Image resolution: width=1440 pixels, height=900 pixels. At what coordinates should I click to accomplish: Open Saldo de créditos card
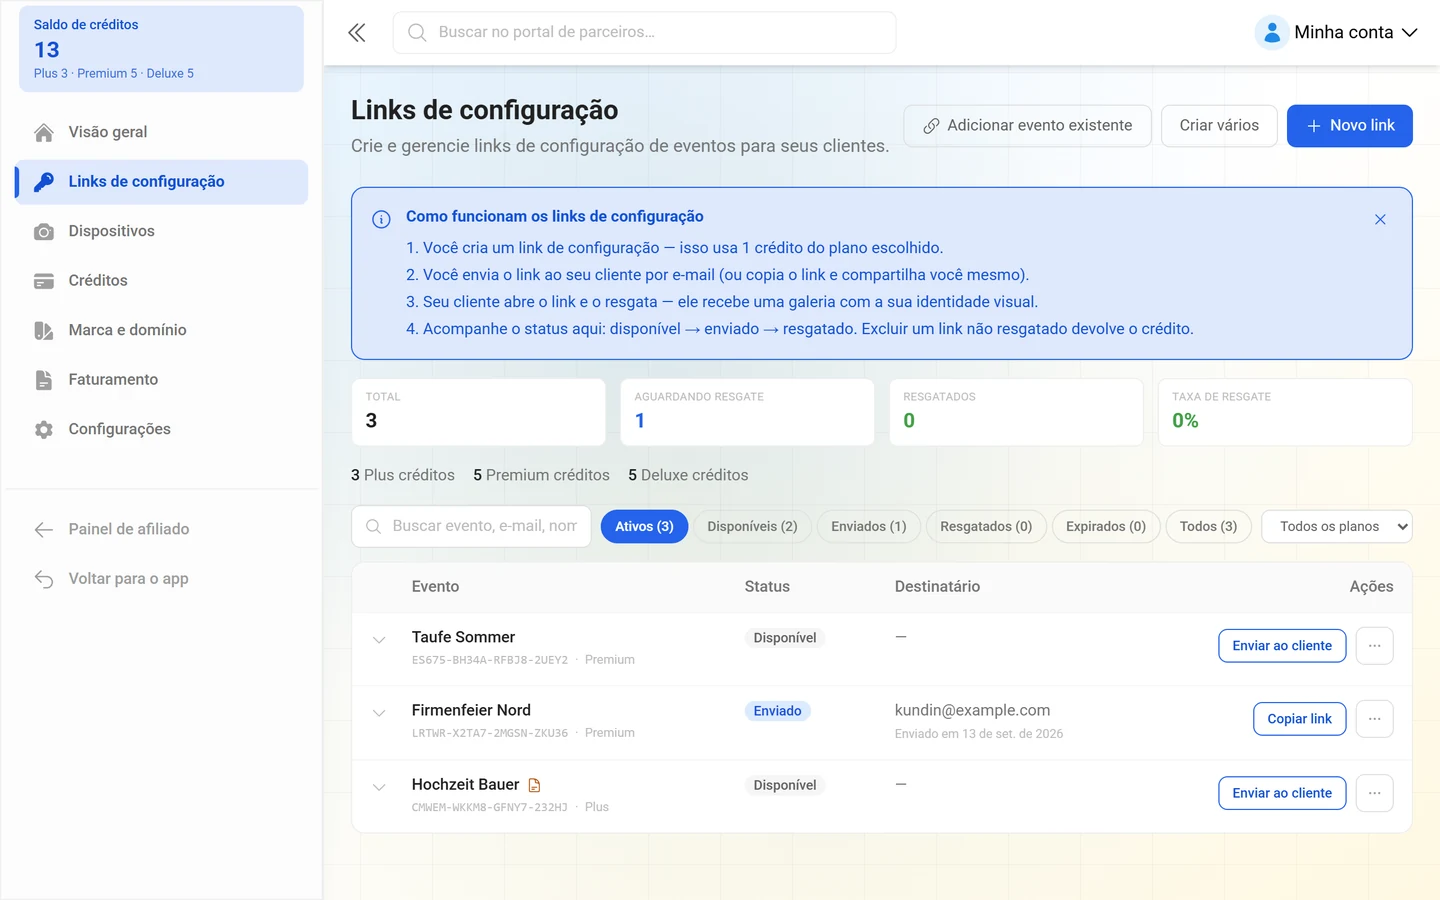coord(162,49)
